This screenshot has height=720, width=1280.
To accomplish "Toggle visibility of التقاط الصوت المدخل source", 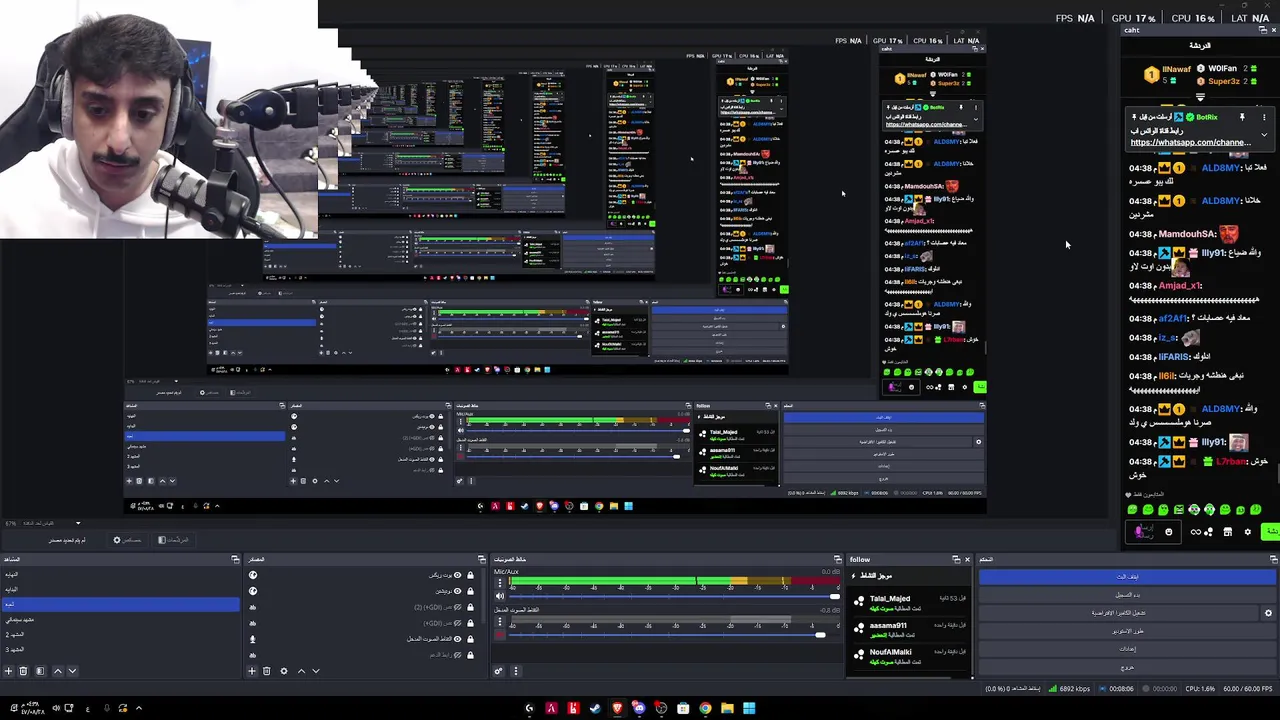I will click(457, 639).
